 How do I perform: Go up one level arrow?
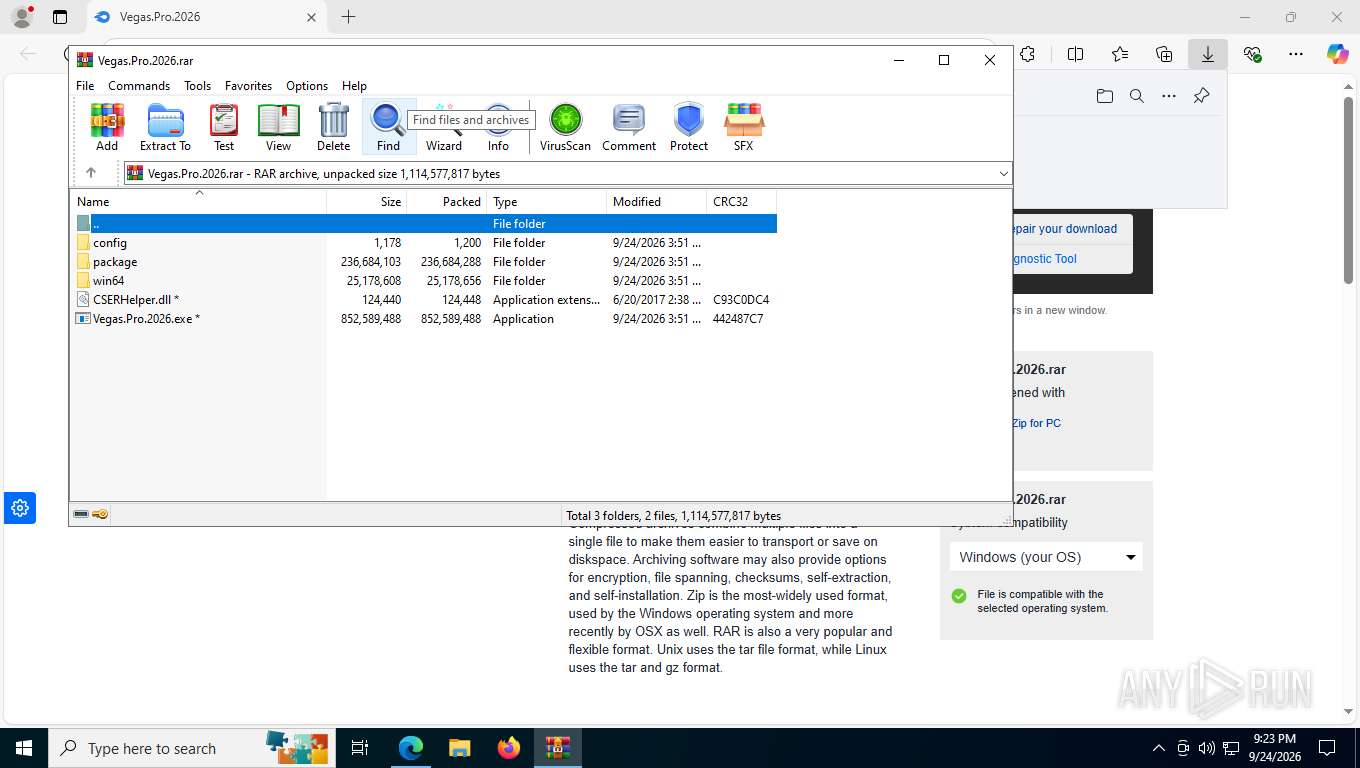click(x=91, y=173)
